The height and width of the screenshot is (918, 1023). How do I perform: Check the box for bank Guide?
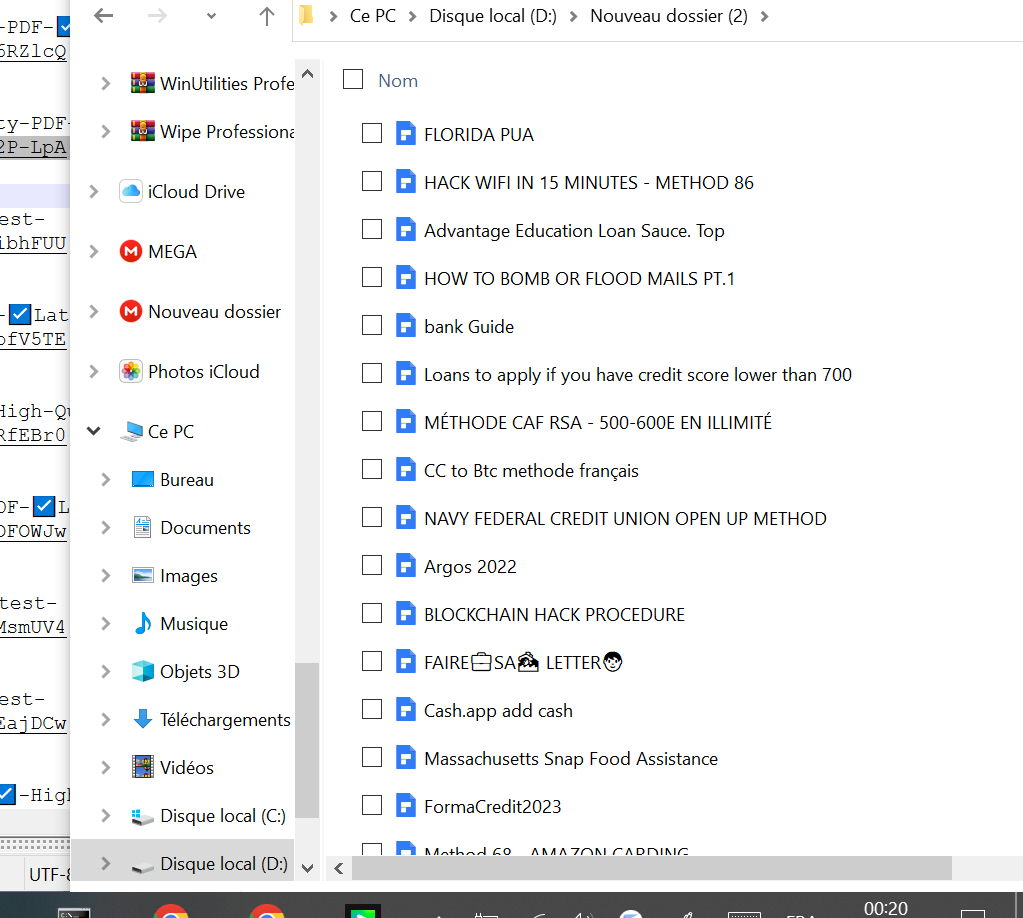tap(372, 326)
